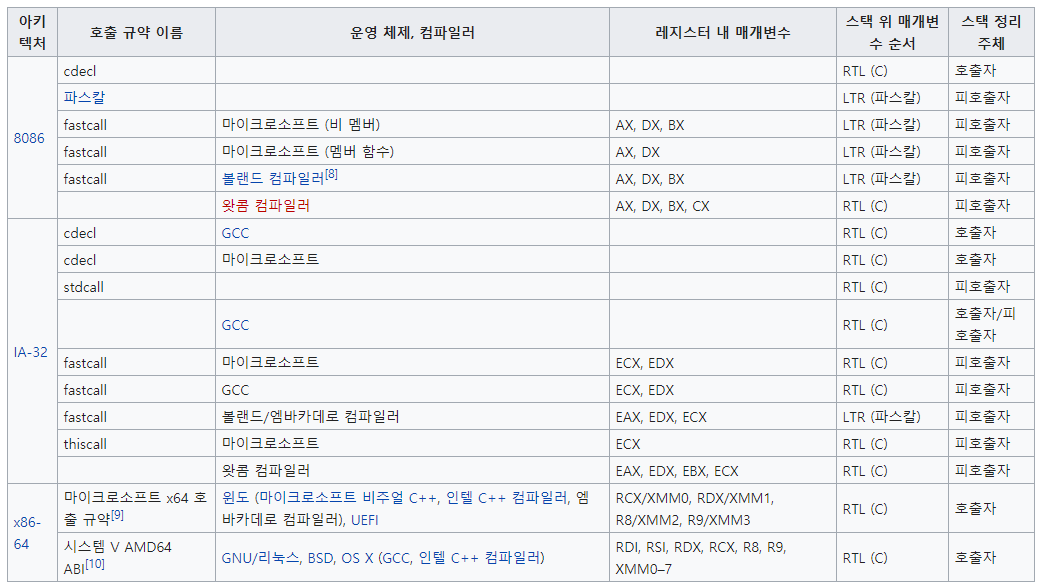Click 마이크로소프트 in the thiscall row
Screen dimensions: 1044x588
click(x=270, y=444)
